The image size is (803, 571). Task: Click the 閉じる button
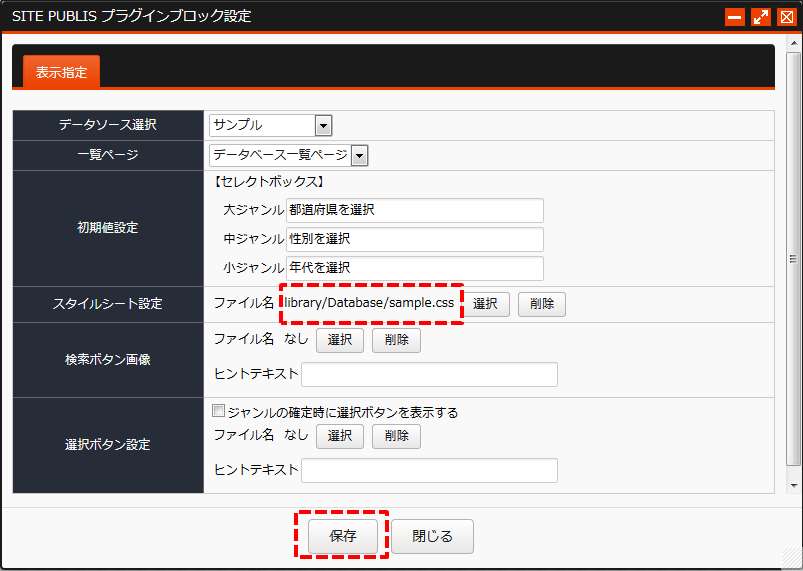click(432, 536)
